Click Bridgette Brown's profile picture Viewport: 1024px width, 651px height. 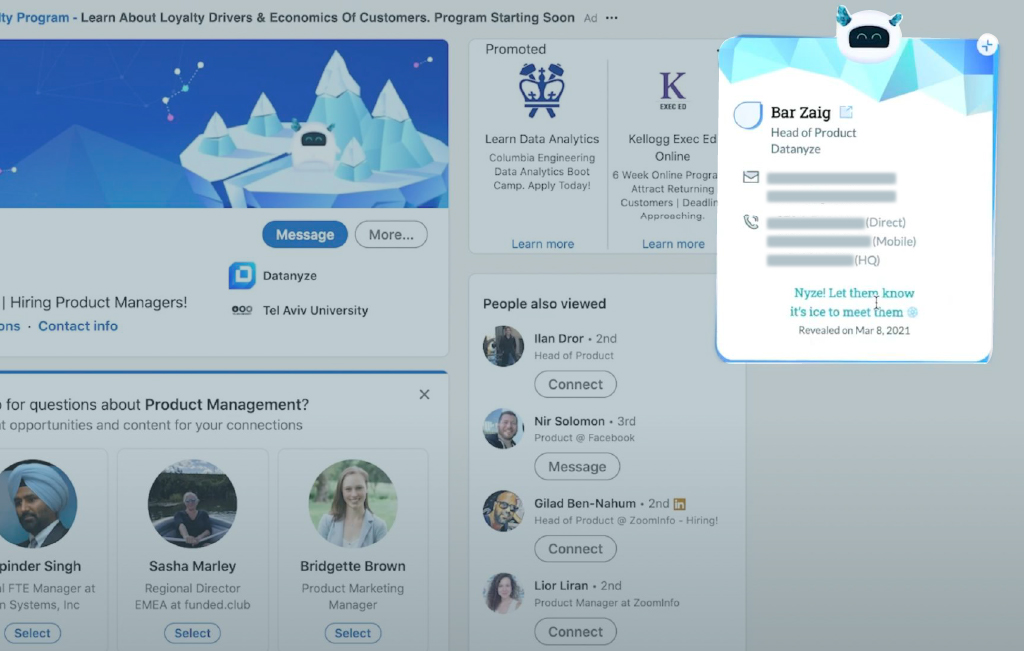coord(353,503)
